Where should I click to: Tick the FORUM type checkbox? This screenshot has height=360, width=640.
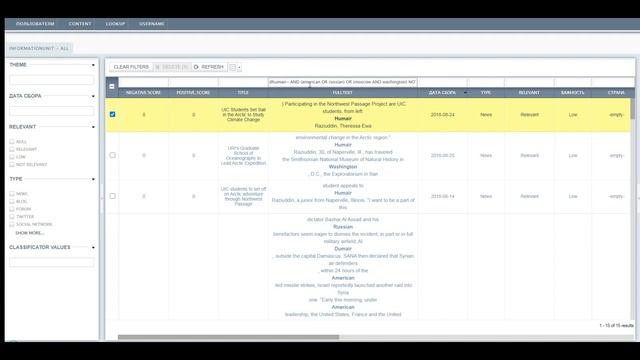[12, 209]
